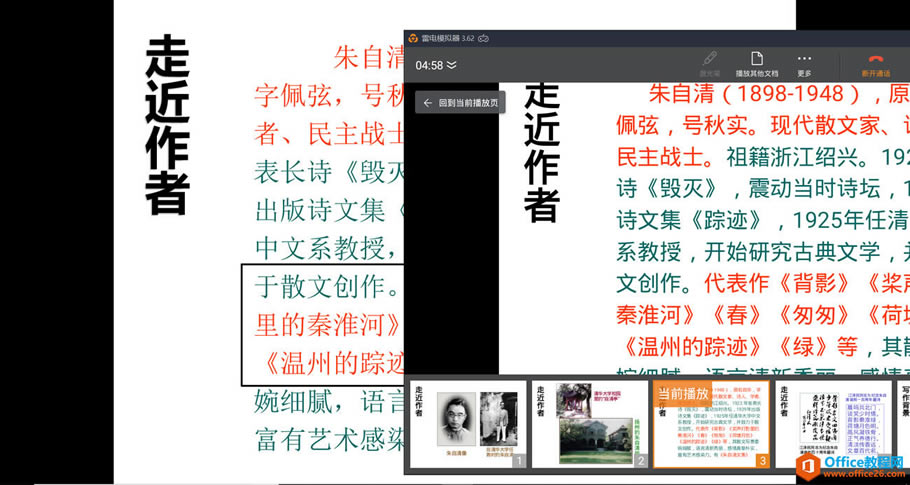Select the currently playing slide thumbnail 3
The height and width of the screenshot is (485, 910).
[x=712, y=424]
